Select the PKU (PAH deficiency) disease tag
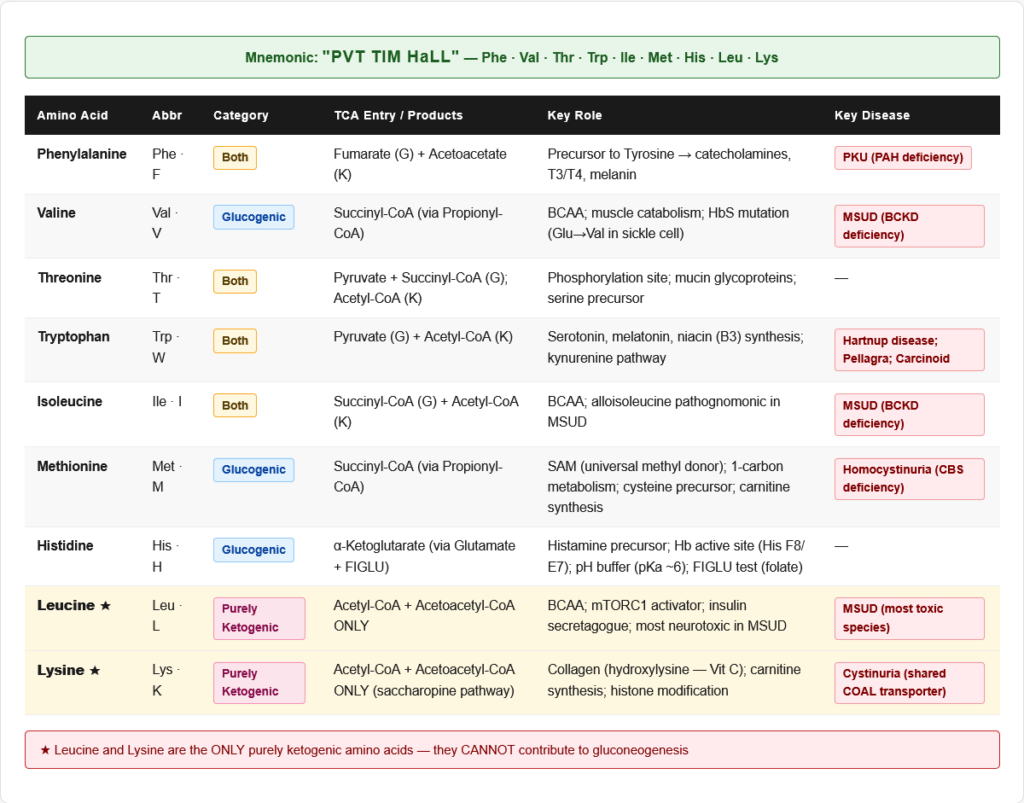Viewport: 1024px width, 803px height. [x=902, y=157]
